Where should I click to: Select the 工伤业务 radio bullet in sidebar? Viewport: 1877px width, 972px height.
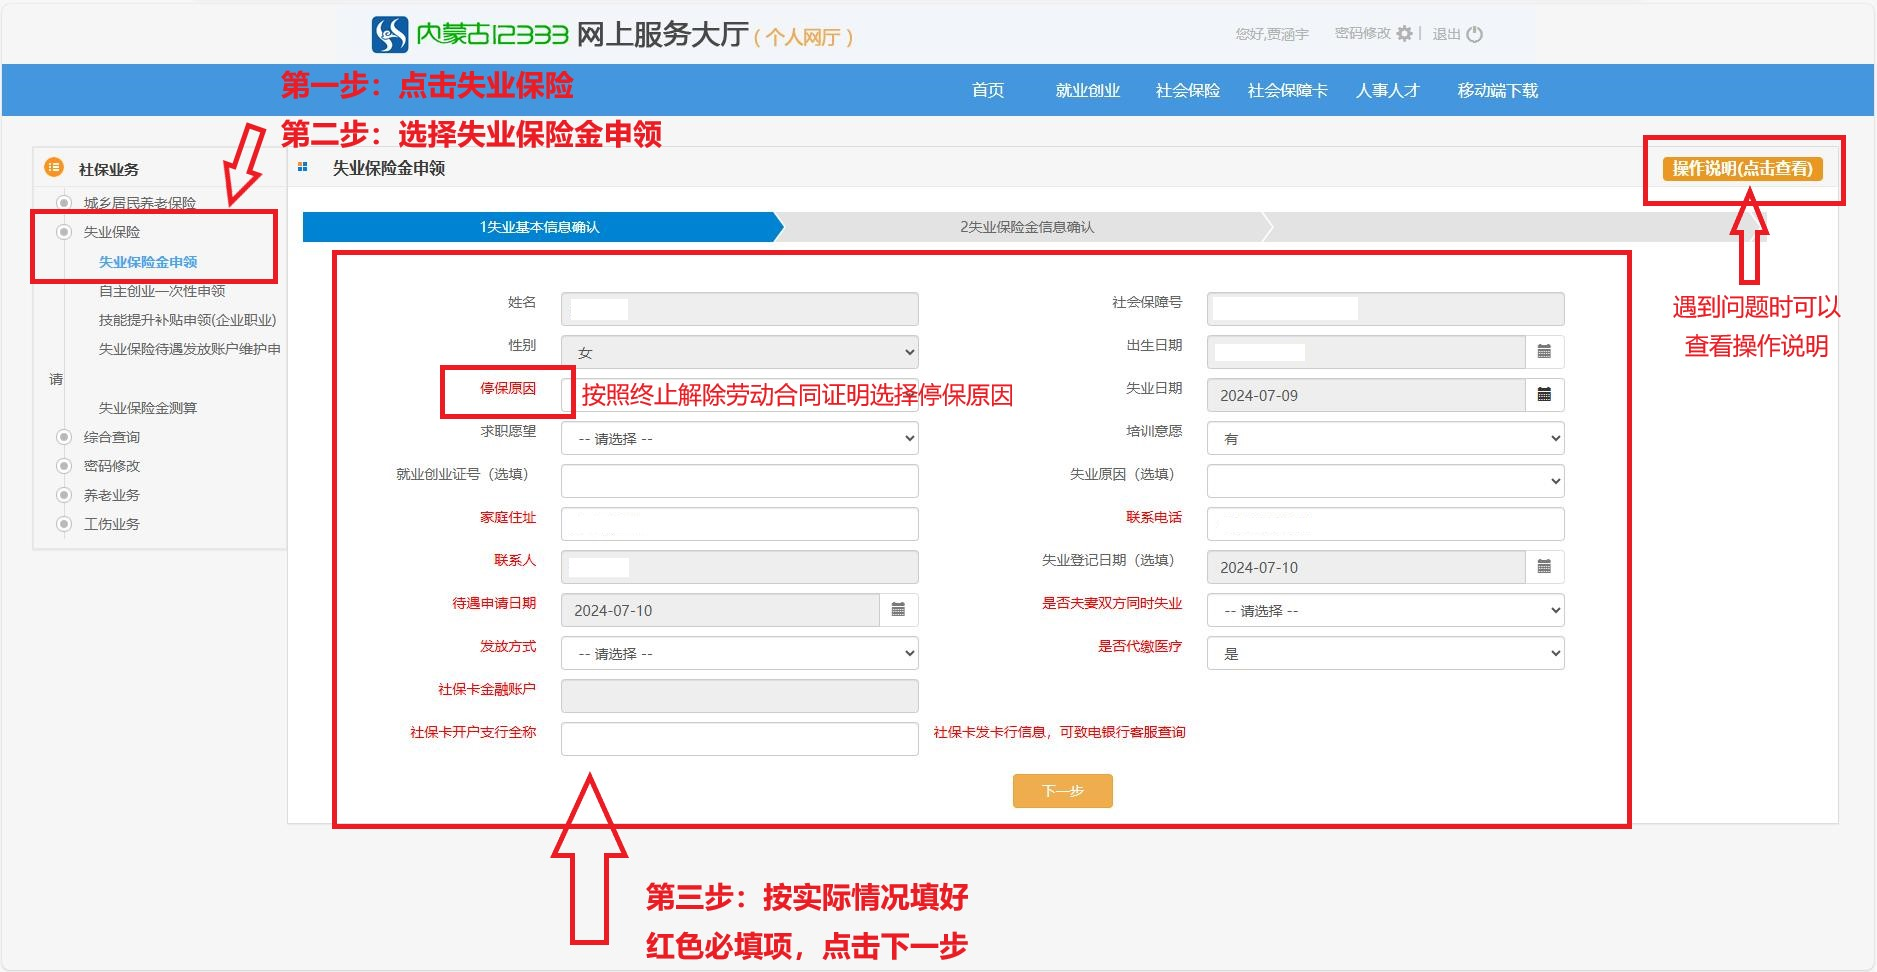tap(64, 524)
